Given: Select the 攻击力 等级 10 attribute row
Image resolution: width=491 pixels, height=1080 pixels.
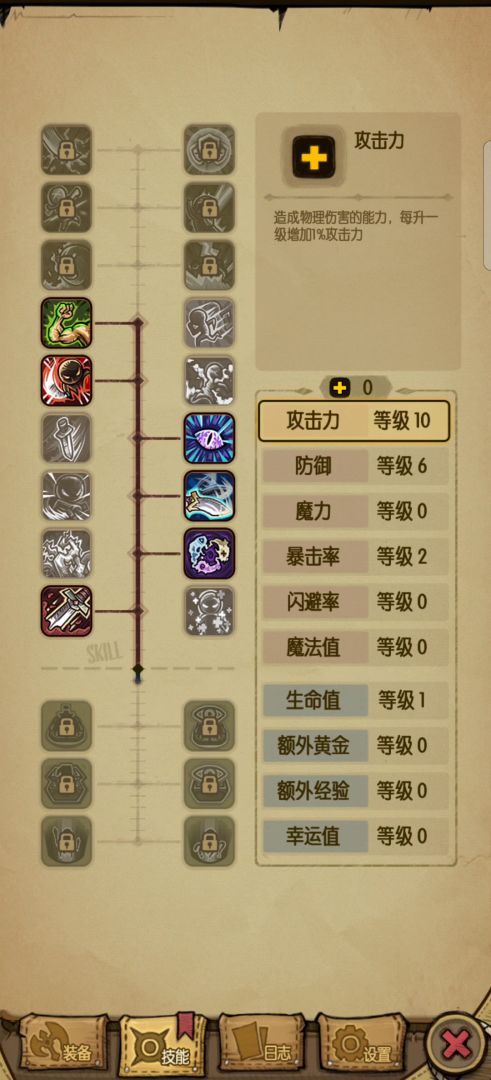Looking at the screenshot, I should [354, 421].
